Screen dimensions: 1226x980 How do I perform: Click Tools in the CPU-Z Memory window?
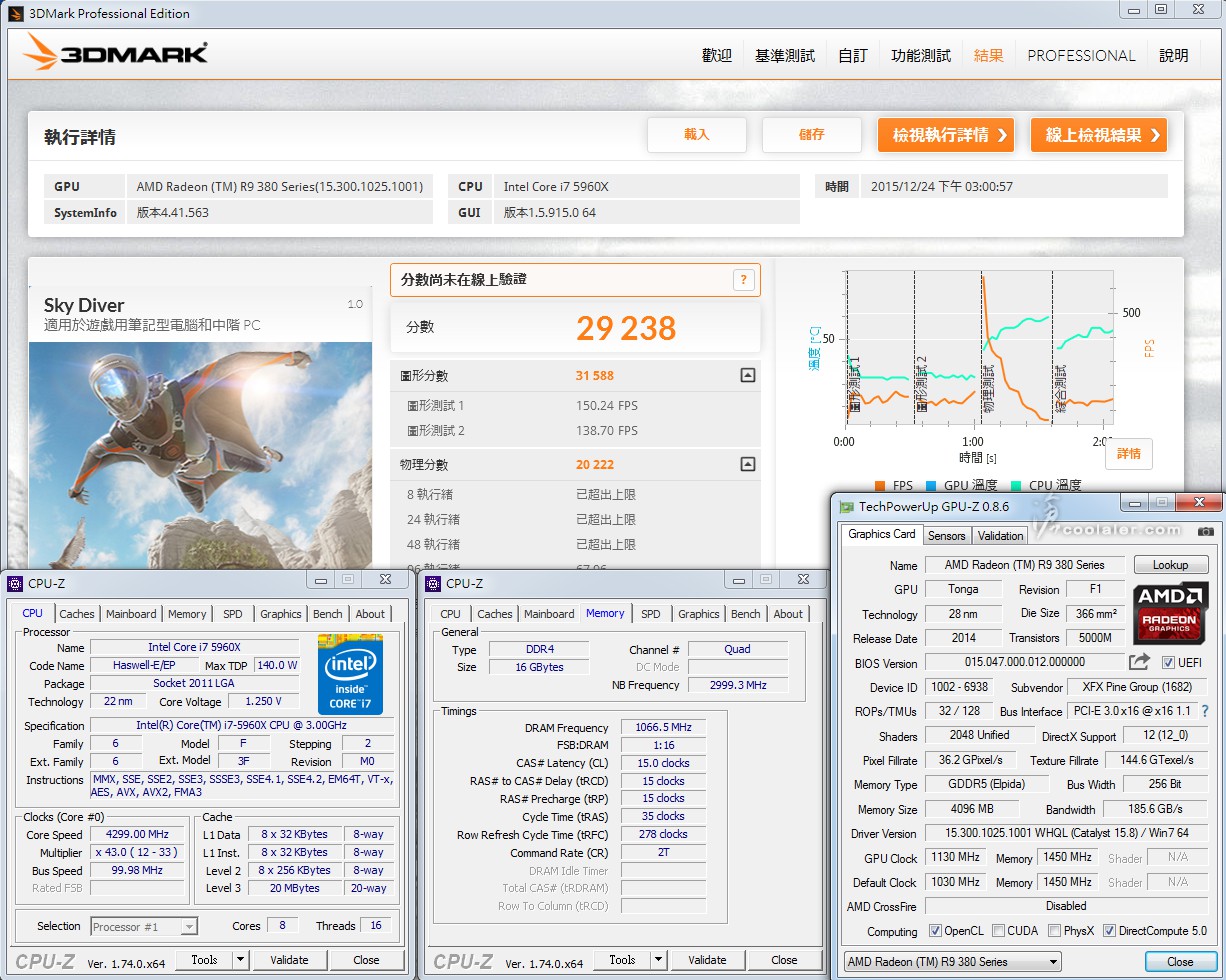pyautogui.click(x=622, y=960)
